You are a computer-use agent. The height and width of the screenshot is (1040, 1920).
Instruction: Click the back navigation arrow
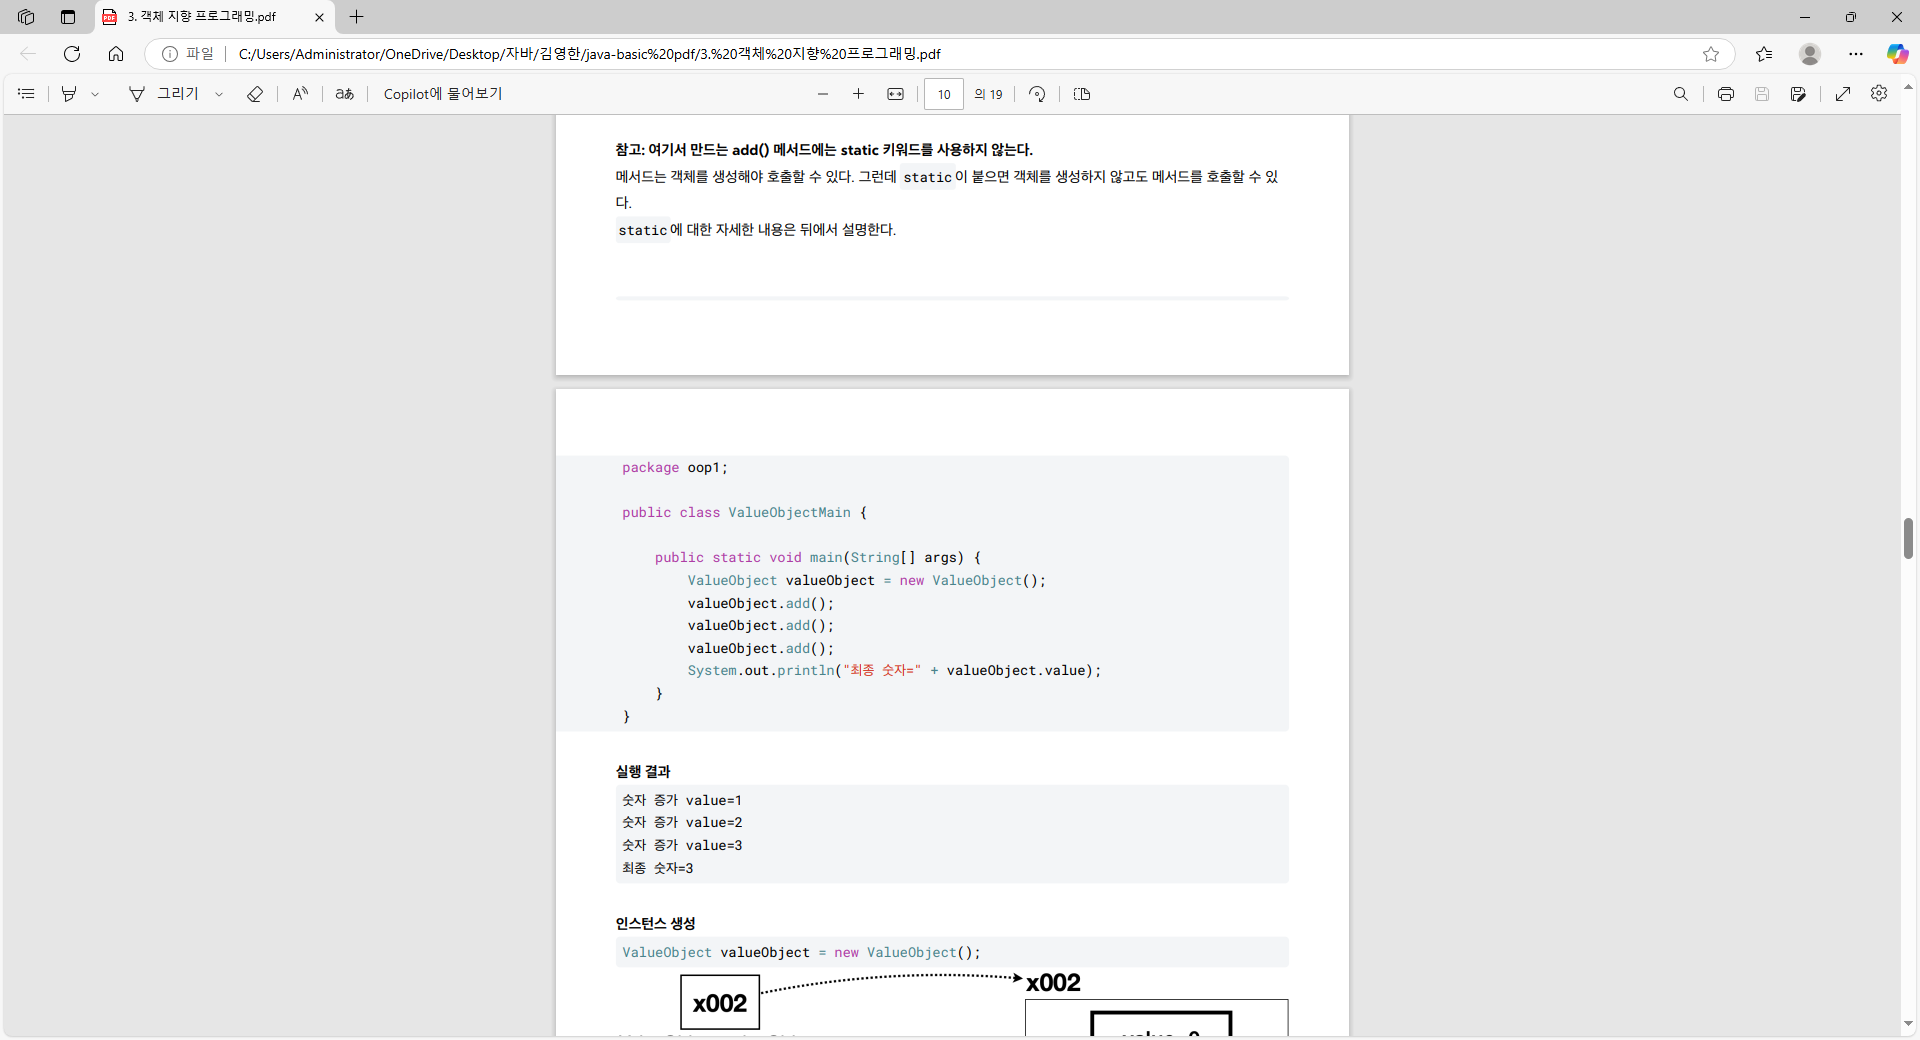tap(28, 54)
